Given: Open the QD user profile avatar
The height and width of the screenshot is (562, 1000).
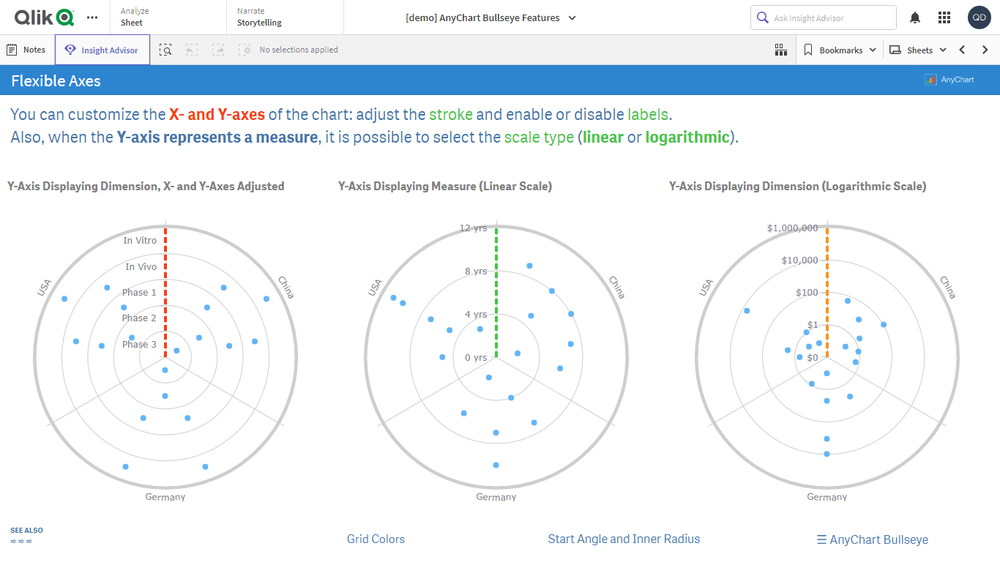Looking at the screenshot, I should (979, 18).
